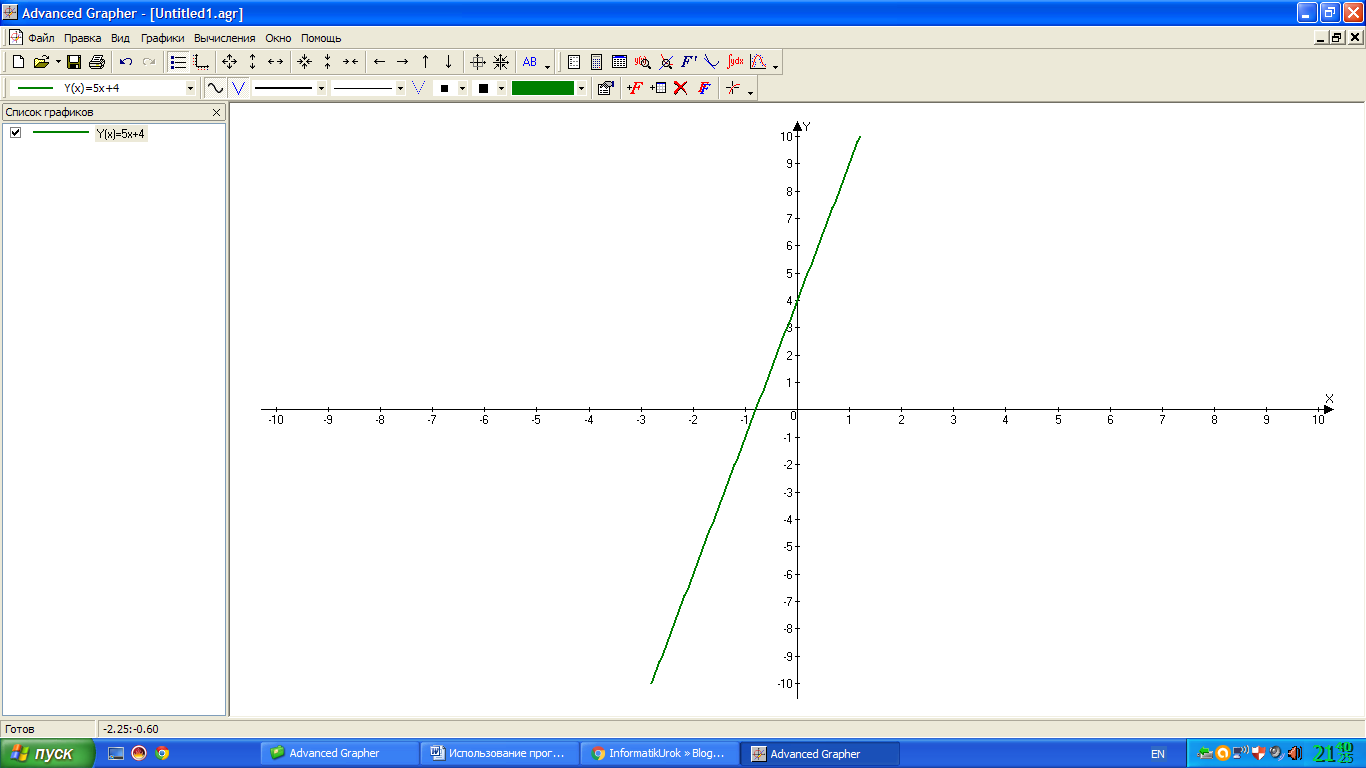Image resolution: width=1366 pixels, height=768 pixels.
Task: Open the Правка menu
Action: pos(83,38)
